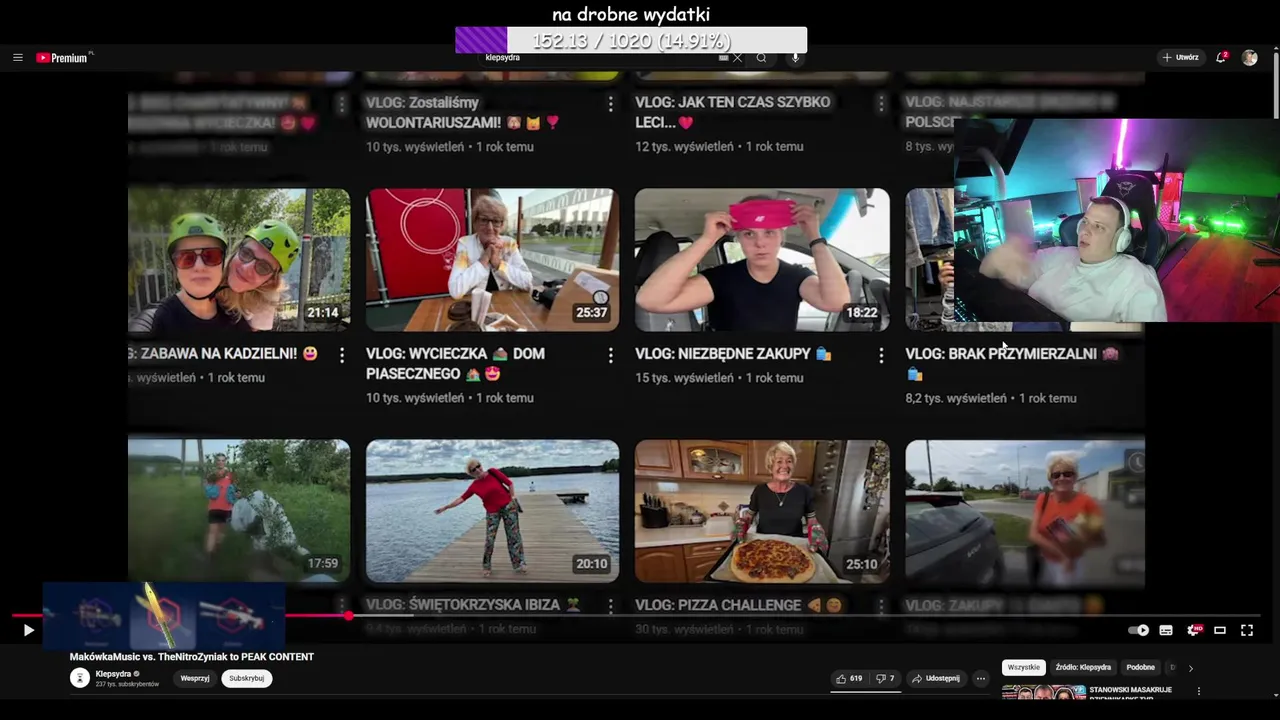
Task: Open the thumbnail with 25:37 duration
Action: (492, 259)
